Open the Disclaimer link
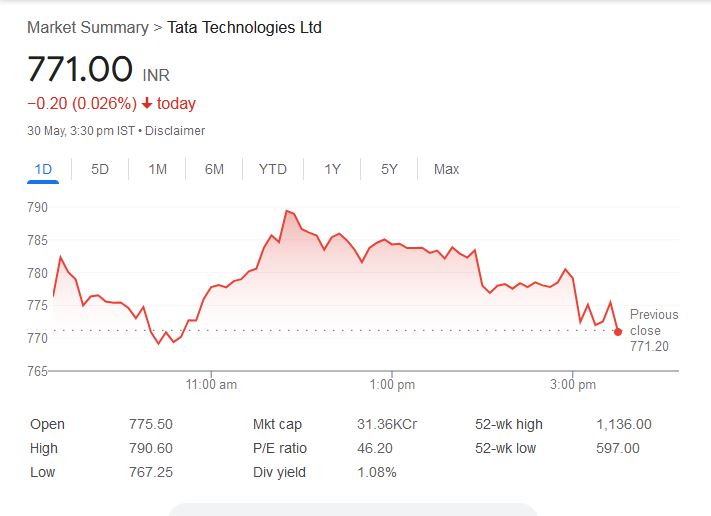 [x=177, y=131]
